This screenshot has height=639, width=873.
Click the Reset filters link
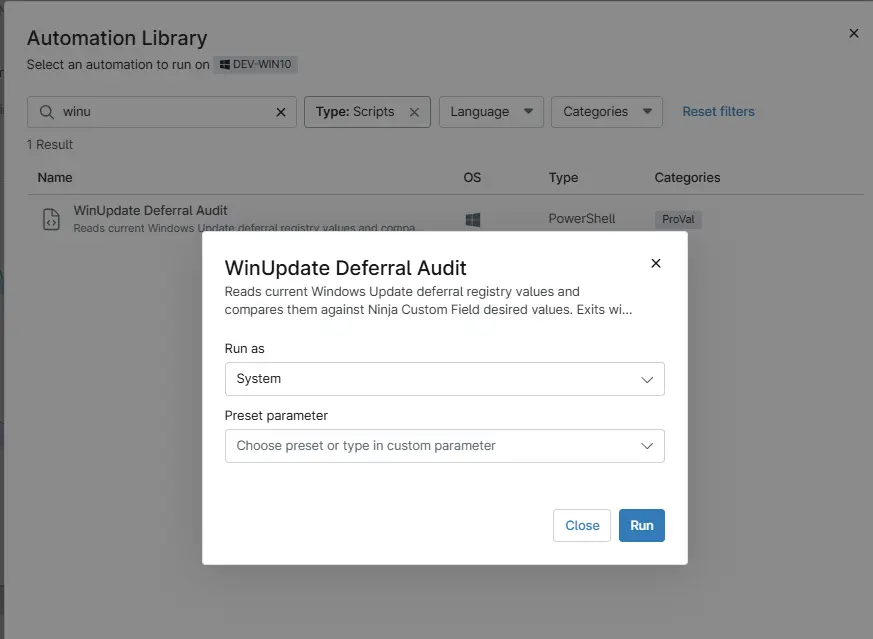(x=718, y=111)
